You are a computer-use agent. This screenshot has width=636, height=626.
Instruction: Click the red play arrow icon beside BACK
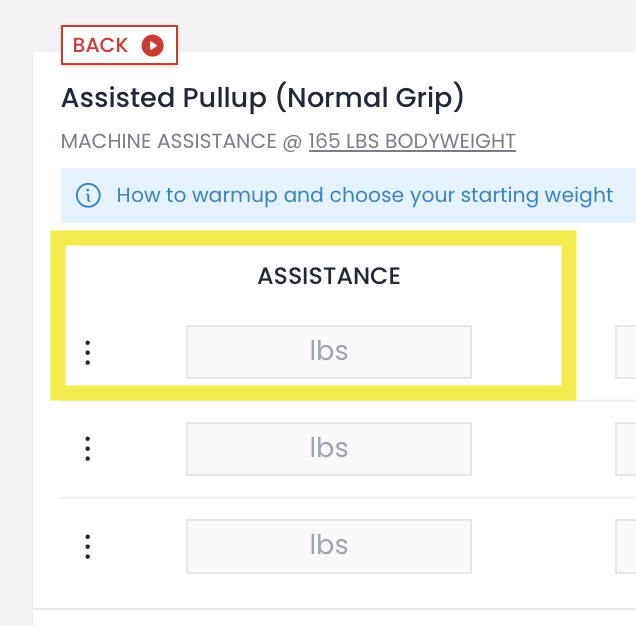(152, 45)
